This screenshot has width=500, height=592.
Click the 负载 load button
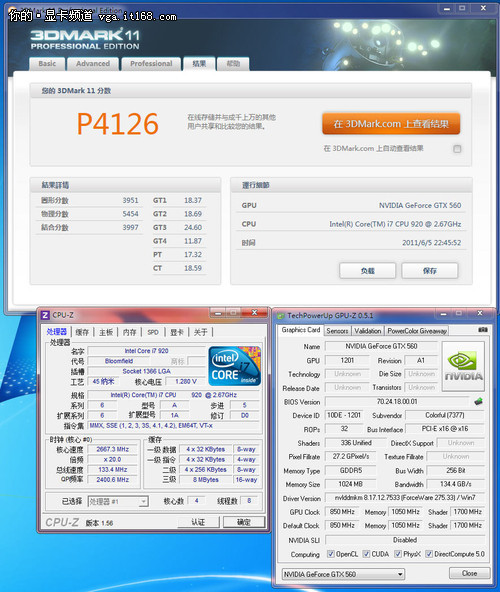click(x=367, y=271)
